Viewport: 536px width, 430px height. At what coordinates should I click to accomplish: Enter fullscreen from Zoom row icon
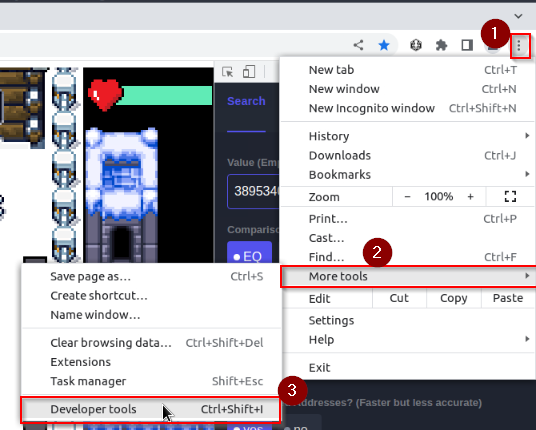coord(510,197)
